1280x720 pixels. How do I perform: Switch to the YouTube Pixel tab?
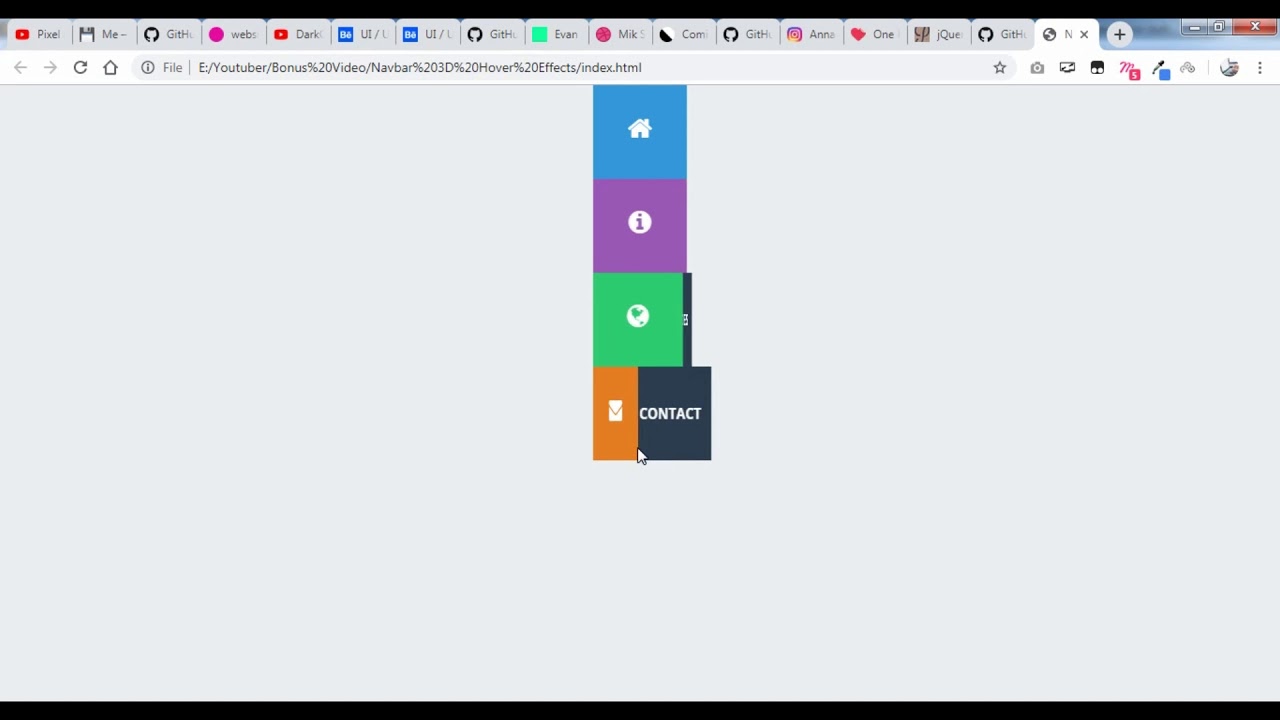click(x=38, y=34)
